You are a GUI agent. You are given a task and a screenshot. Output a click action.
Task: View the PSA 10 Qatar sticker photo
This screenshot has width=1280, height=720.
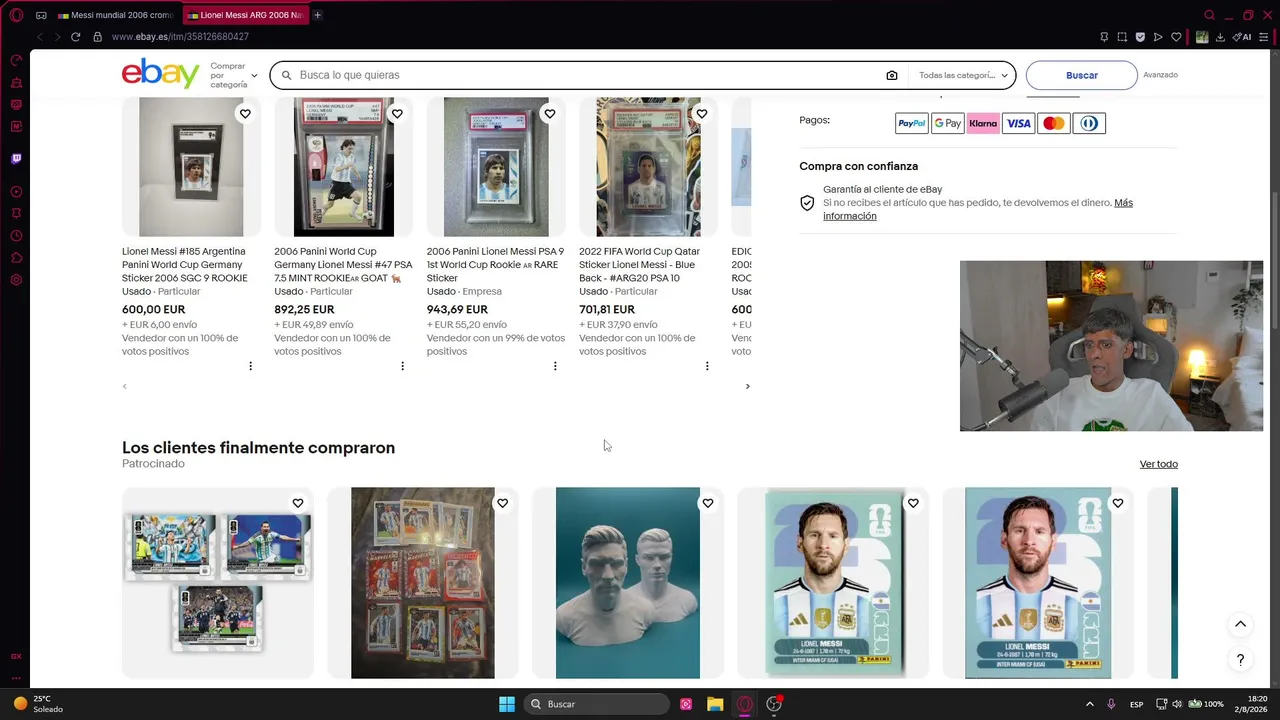coord(648,166)
